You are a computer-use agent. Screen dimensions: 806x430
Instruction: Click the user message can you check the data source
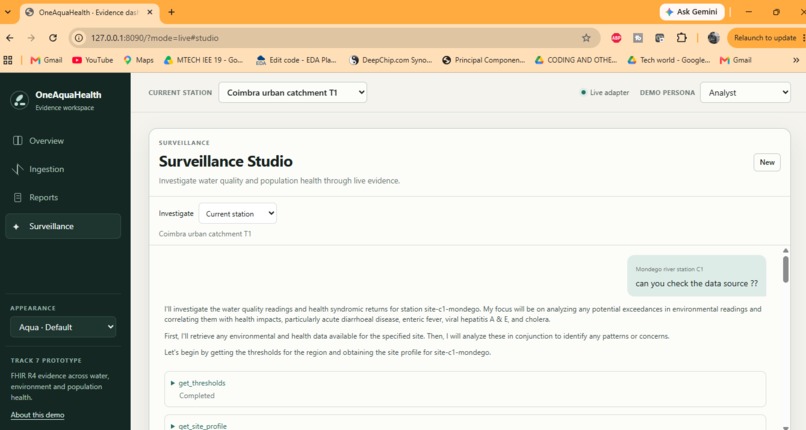point(697,284)
